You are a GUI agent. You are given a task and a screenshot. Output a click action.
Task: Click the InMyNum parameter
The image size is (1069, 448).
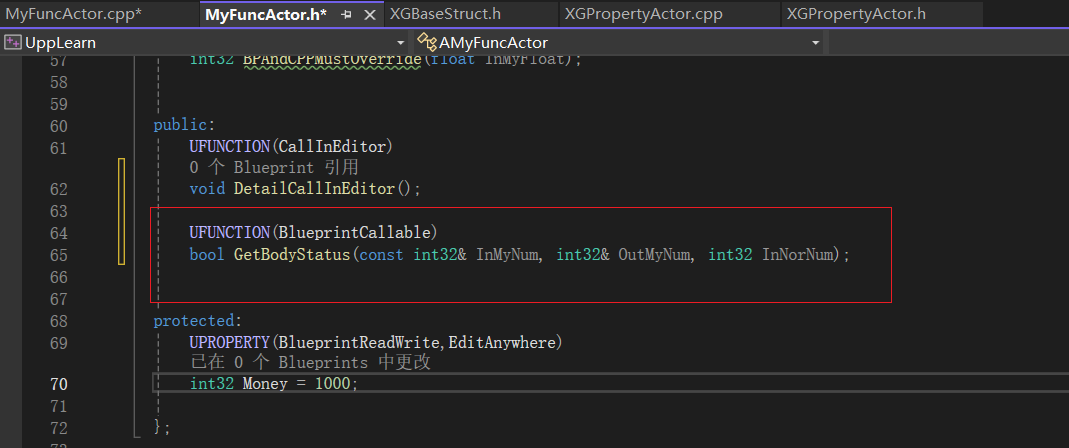click(508, 255)
